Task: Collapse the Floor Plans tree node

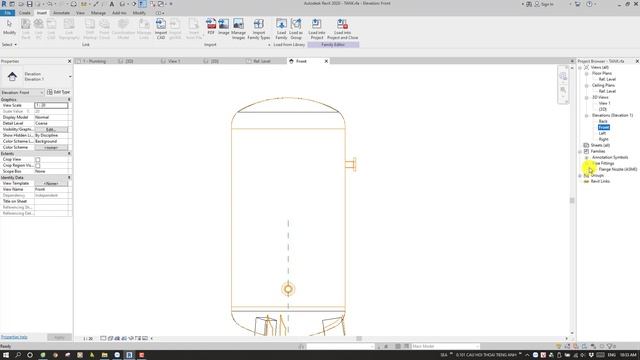Action: (x=587, y=73)
